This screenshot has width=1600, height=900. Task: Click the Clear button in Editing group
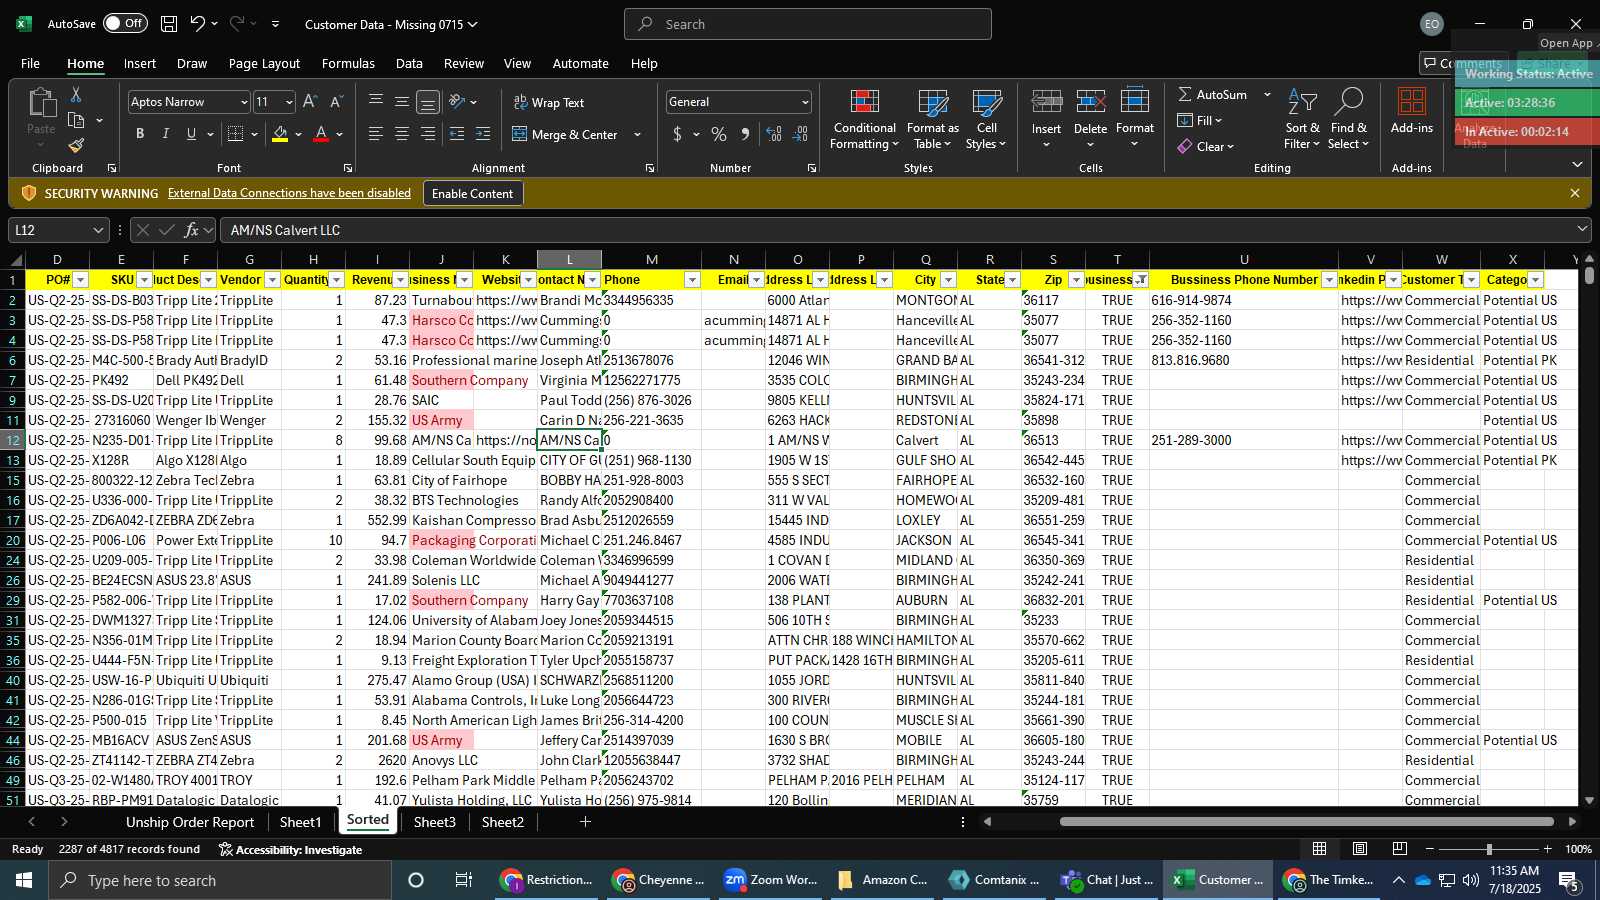coord(1205,146)
